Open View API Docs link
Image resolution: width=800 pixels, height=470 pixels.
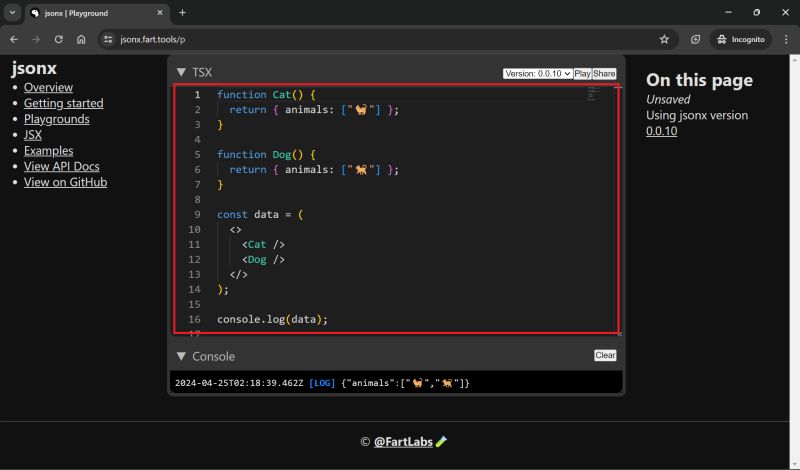coord(62,166)
